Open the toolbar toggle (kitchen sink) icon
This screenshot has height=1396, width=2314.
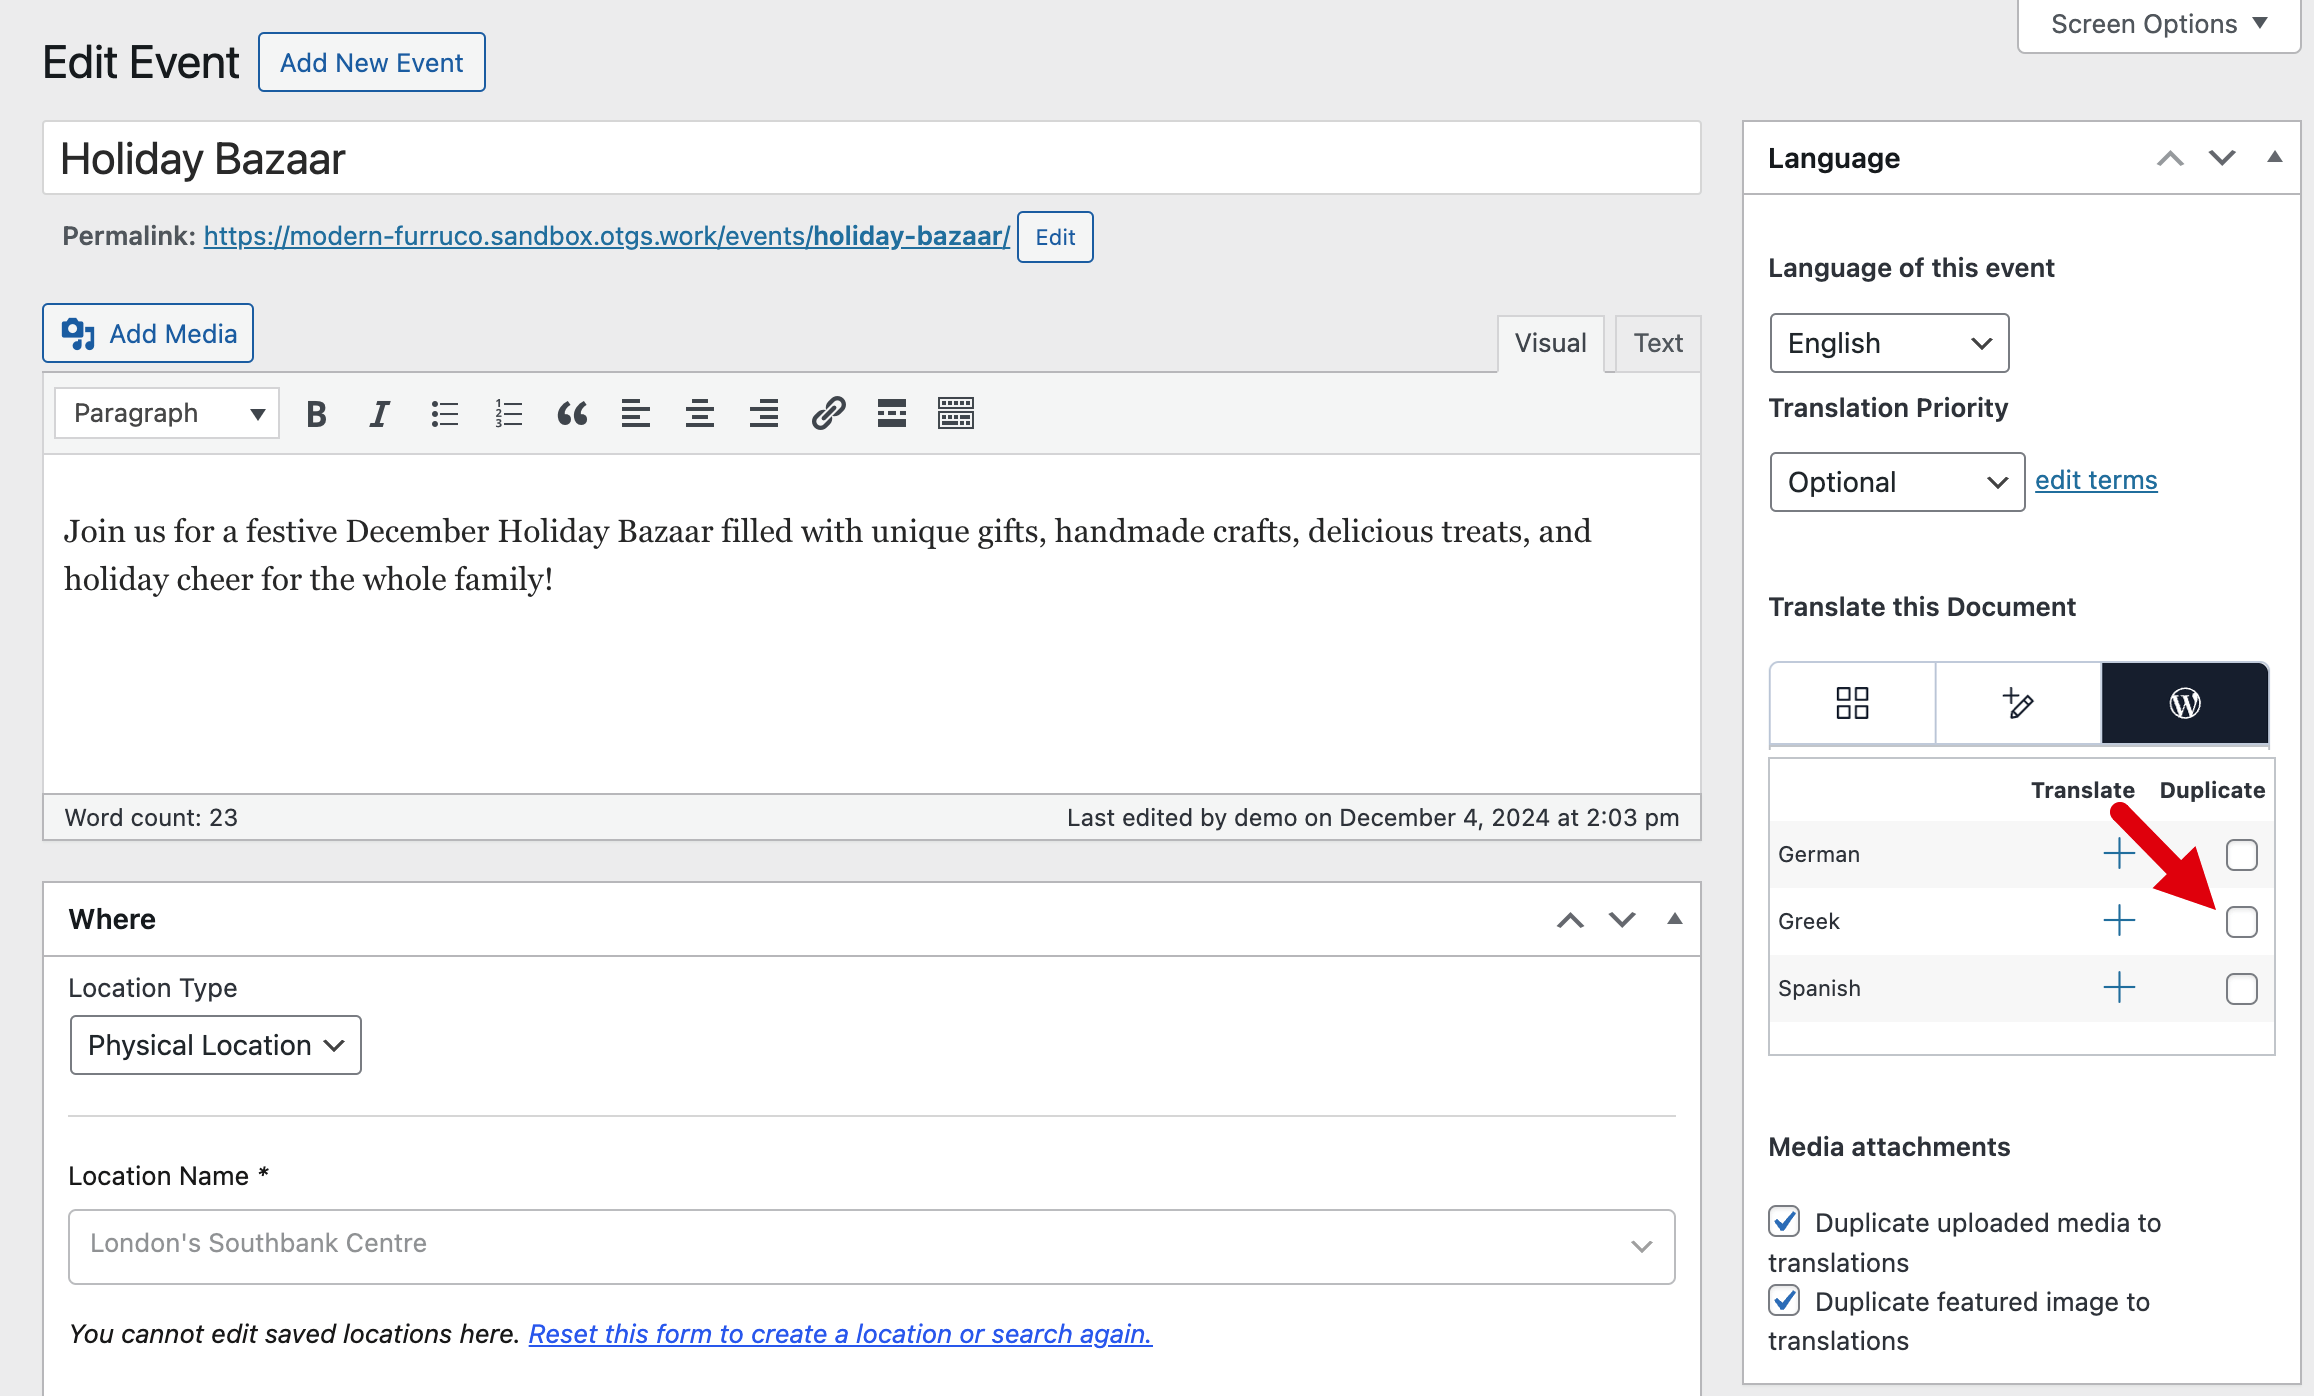click(x=955, y=413)
